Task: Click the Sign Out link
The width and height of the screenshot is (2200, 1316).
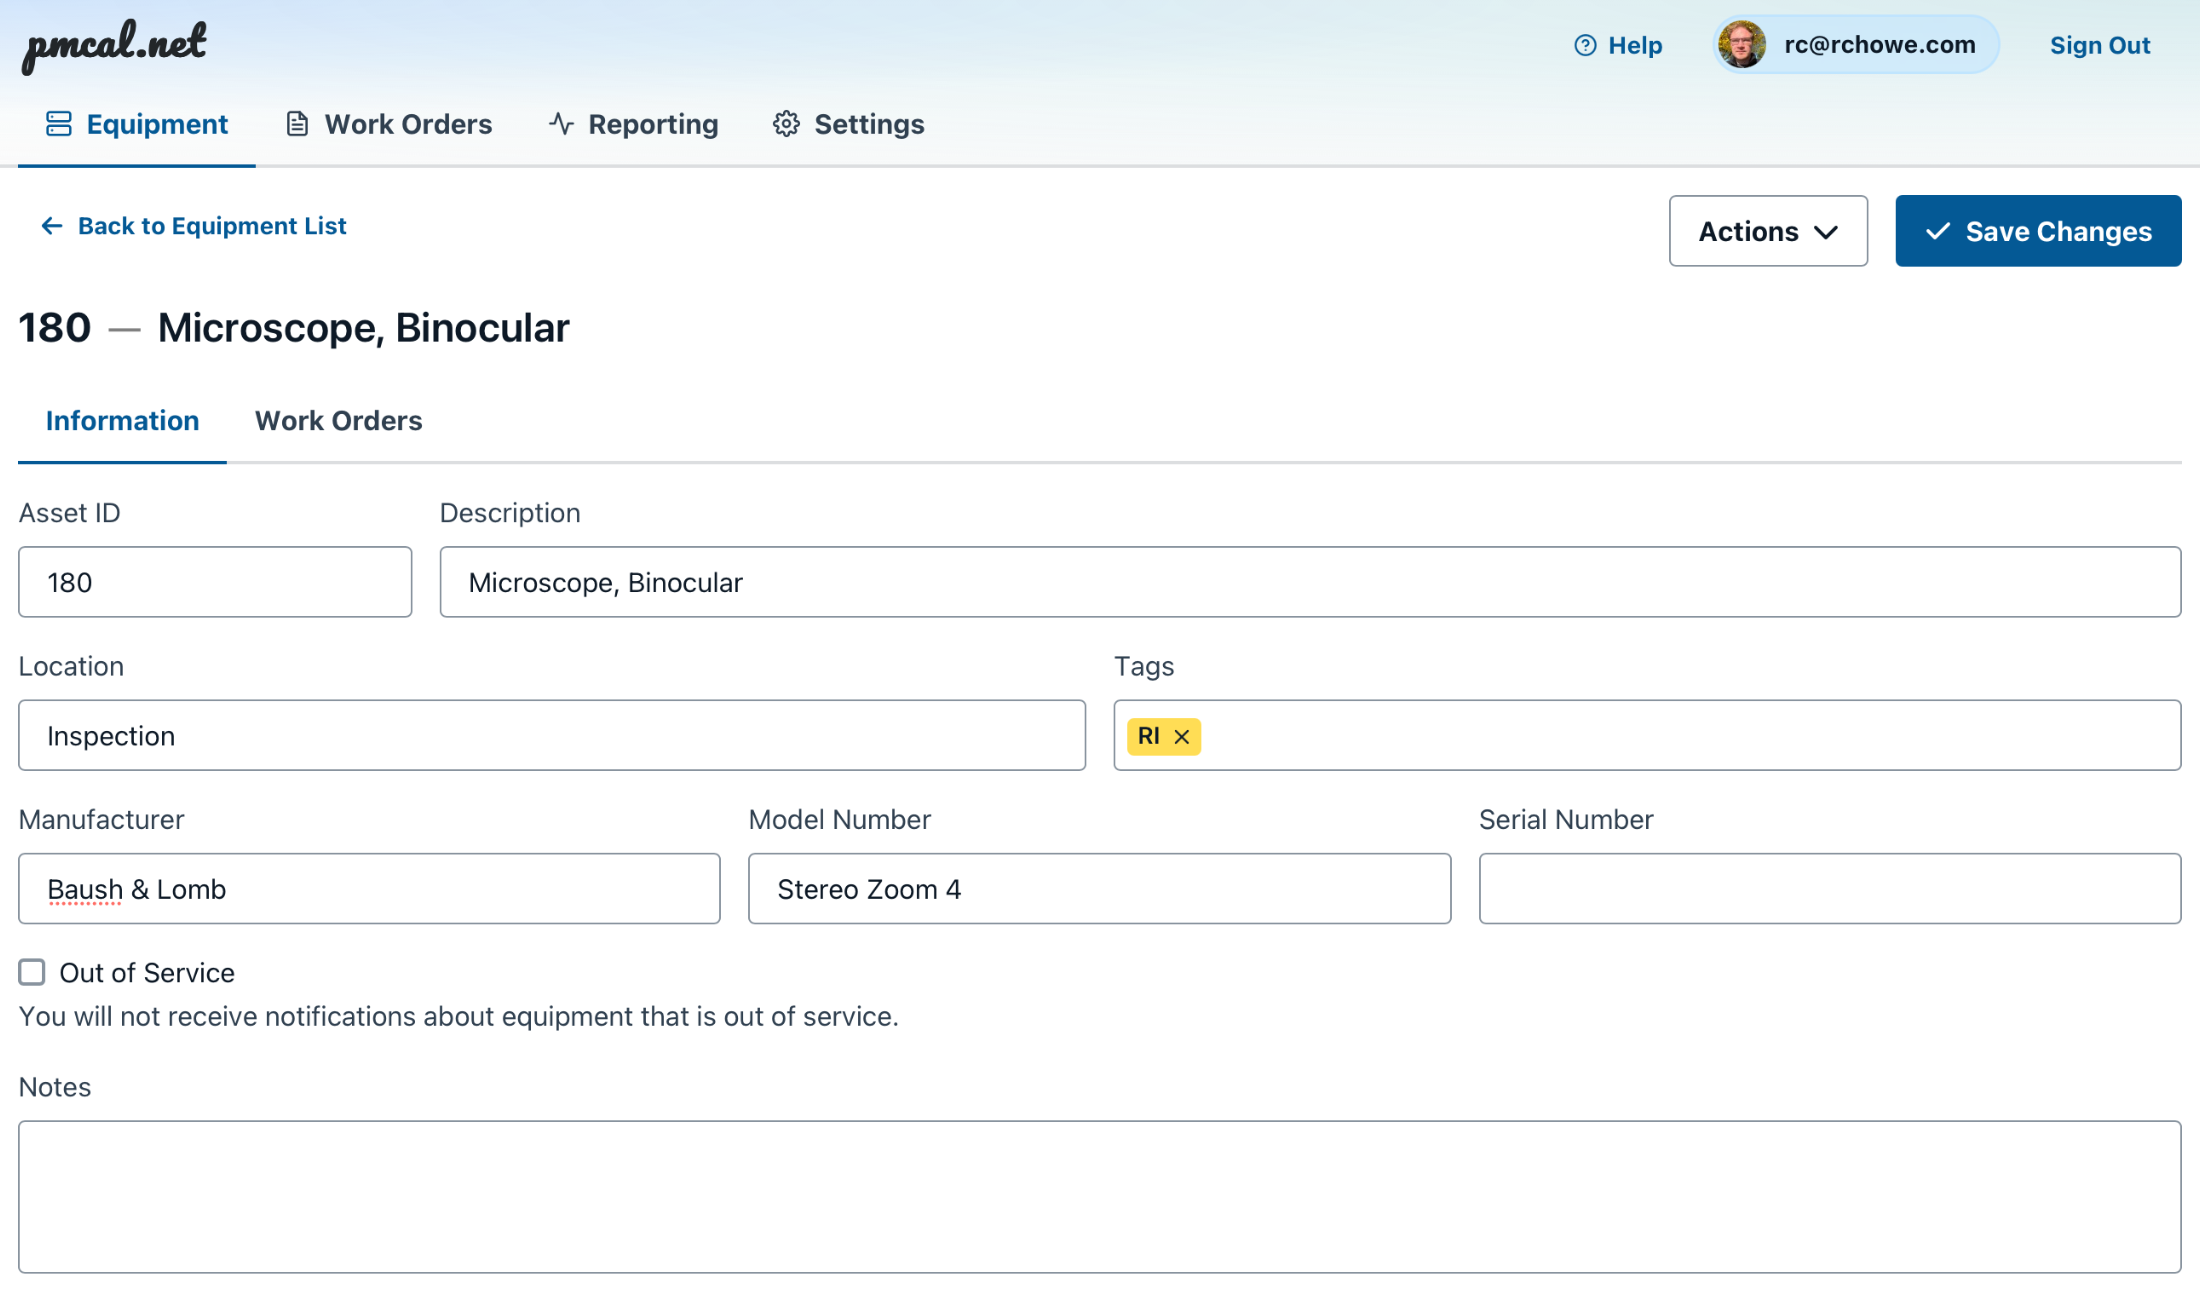Action: point(2099,45)
